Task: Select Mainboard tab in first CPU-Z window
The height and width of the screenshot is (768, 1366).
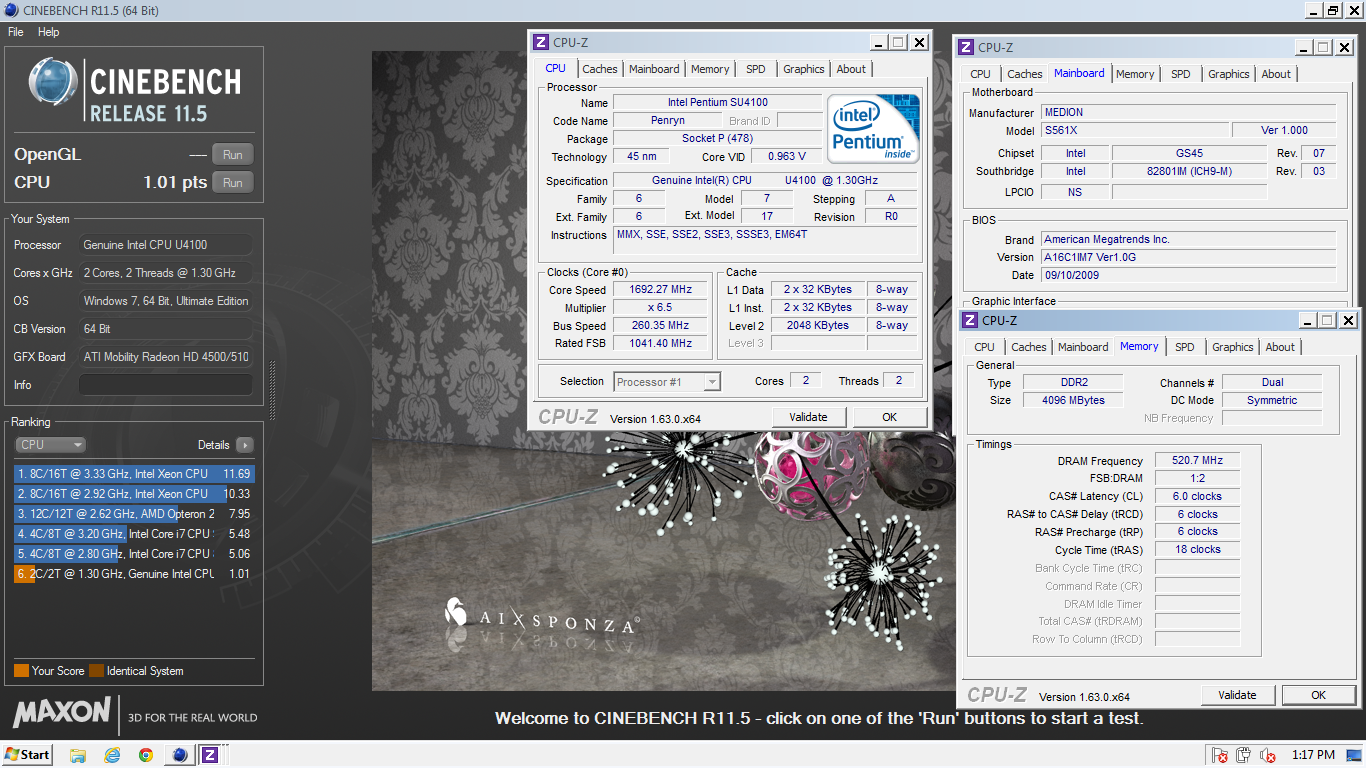Action: [x=654, y=69]
